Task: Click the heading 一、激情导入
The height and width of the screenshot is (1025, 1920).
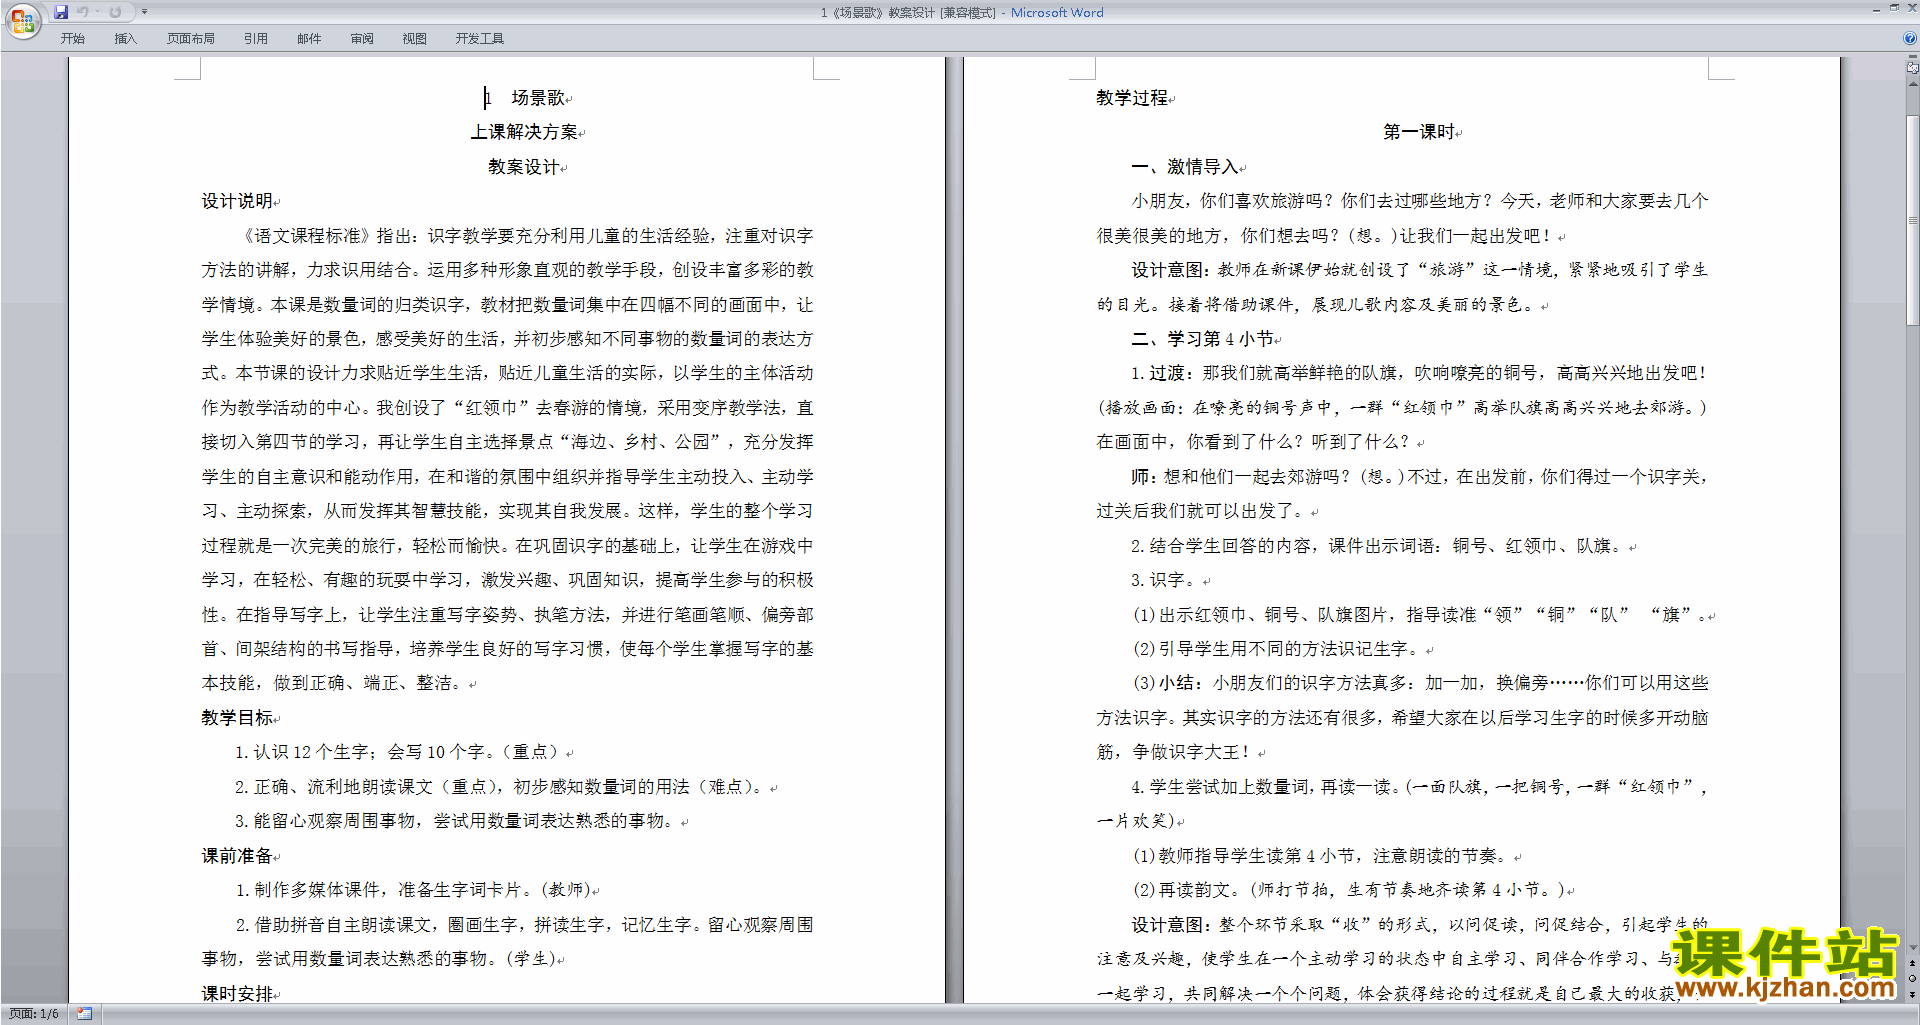Action: click(x=1185, y=167)
